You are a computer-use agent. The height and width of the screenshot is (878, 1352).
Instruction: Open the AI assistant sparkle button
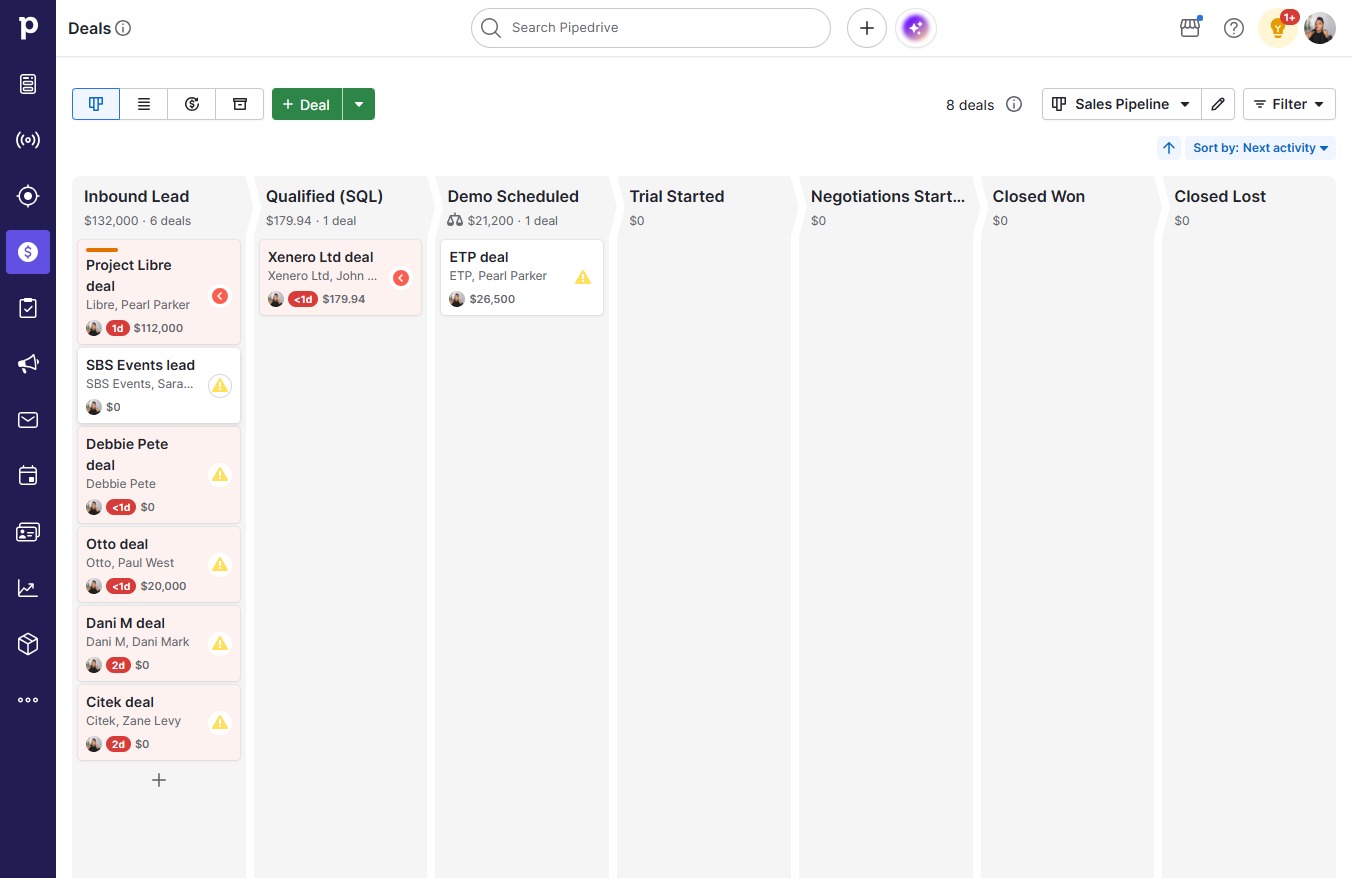coord(916,28)
